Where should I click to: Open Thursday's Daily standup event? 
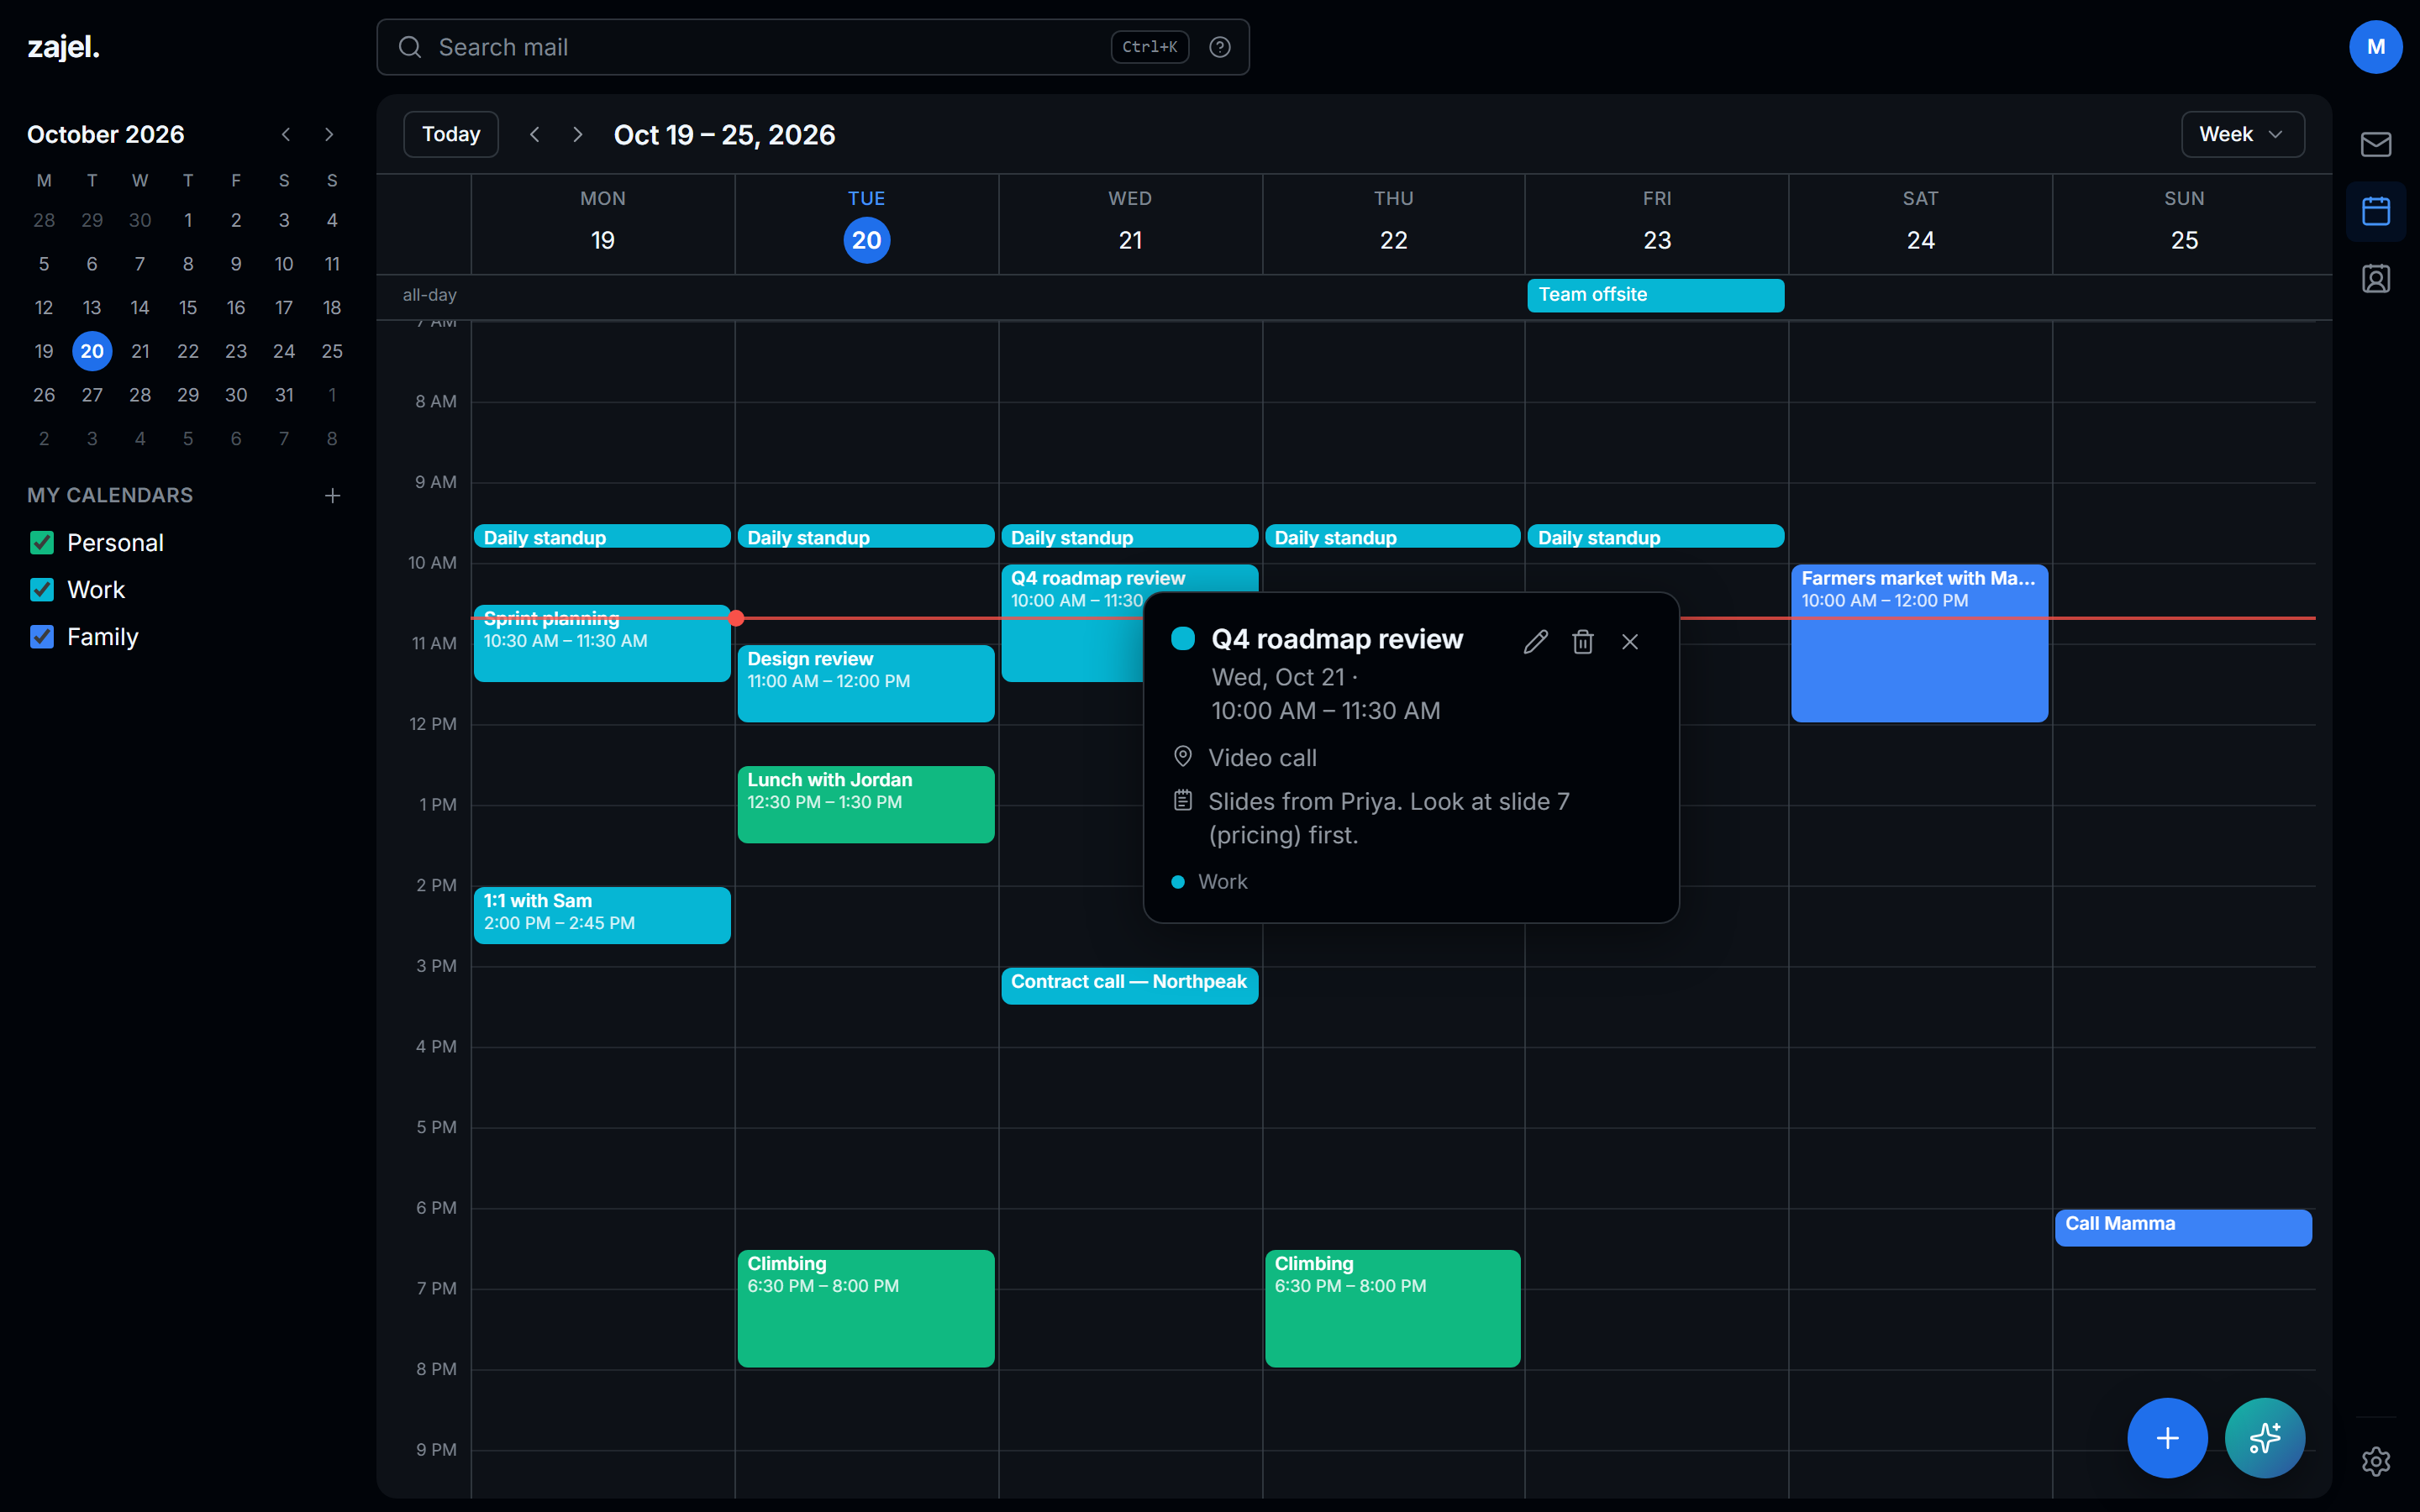[1392, 537]
